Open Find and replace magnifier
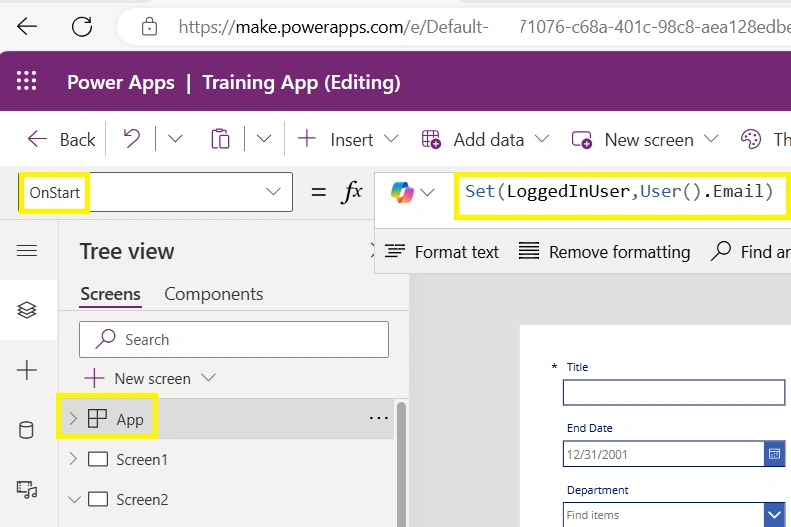The height and width of the screenshot is (527, 791). 720,251
